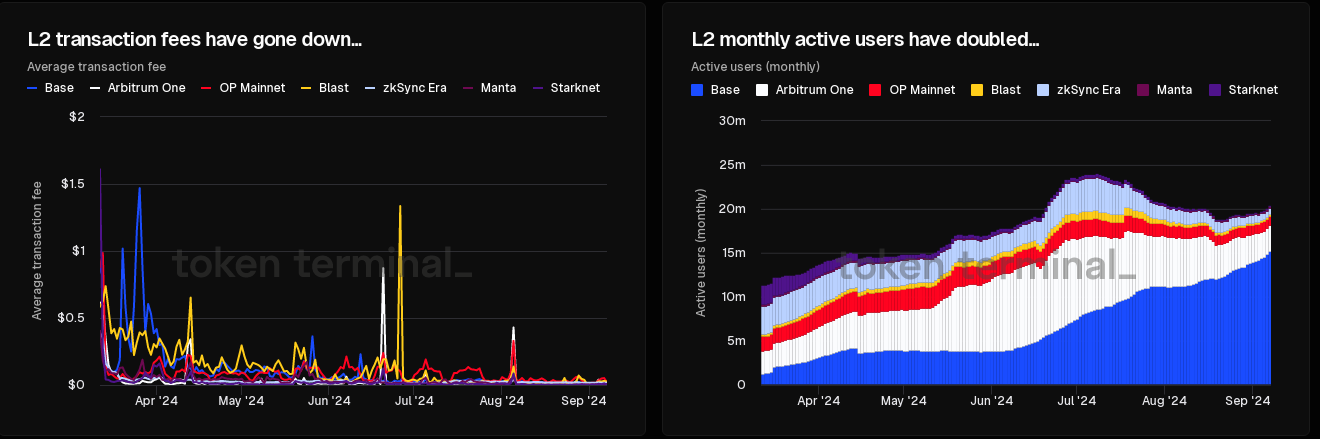Click the rotated 'Active users (monthly)' y-axis title
Screen dimensions: 1320x439
coord(702,253)
